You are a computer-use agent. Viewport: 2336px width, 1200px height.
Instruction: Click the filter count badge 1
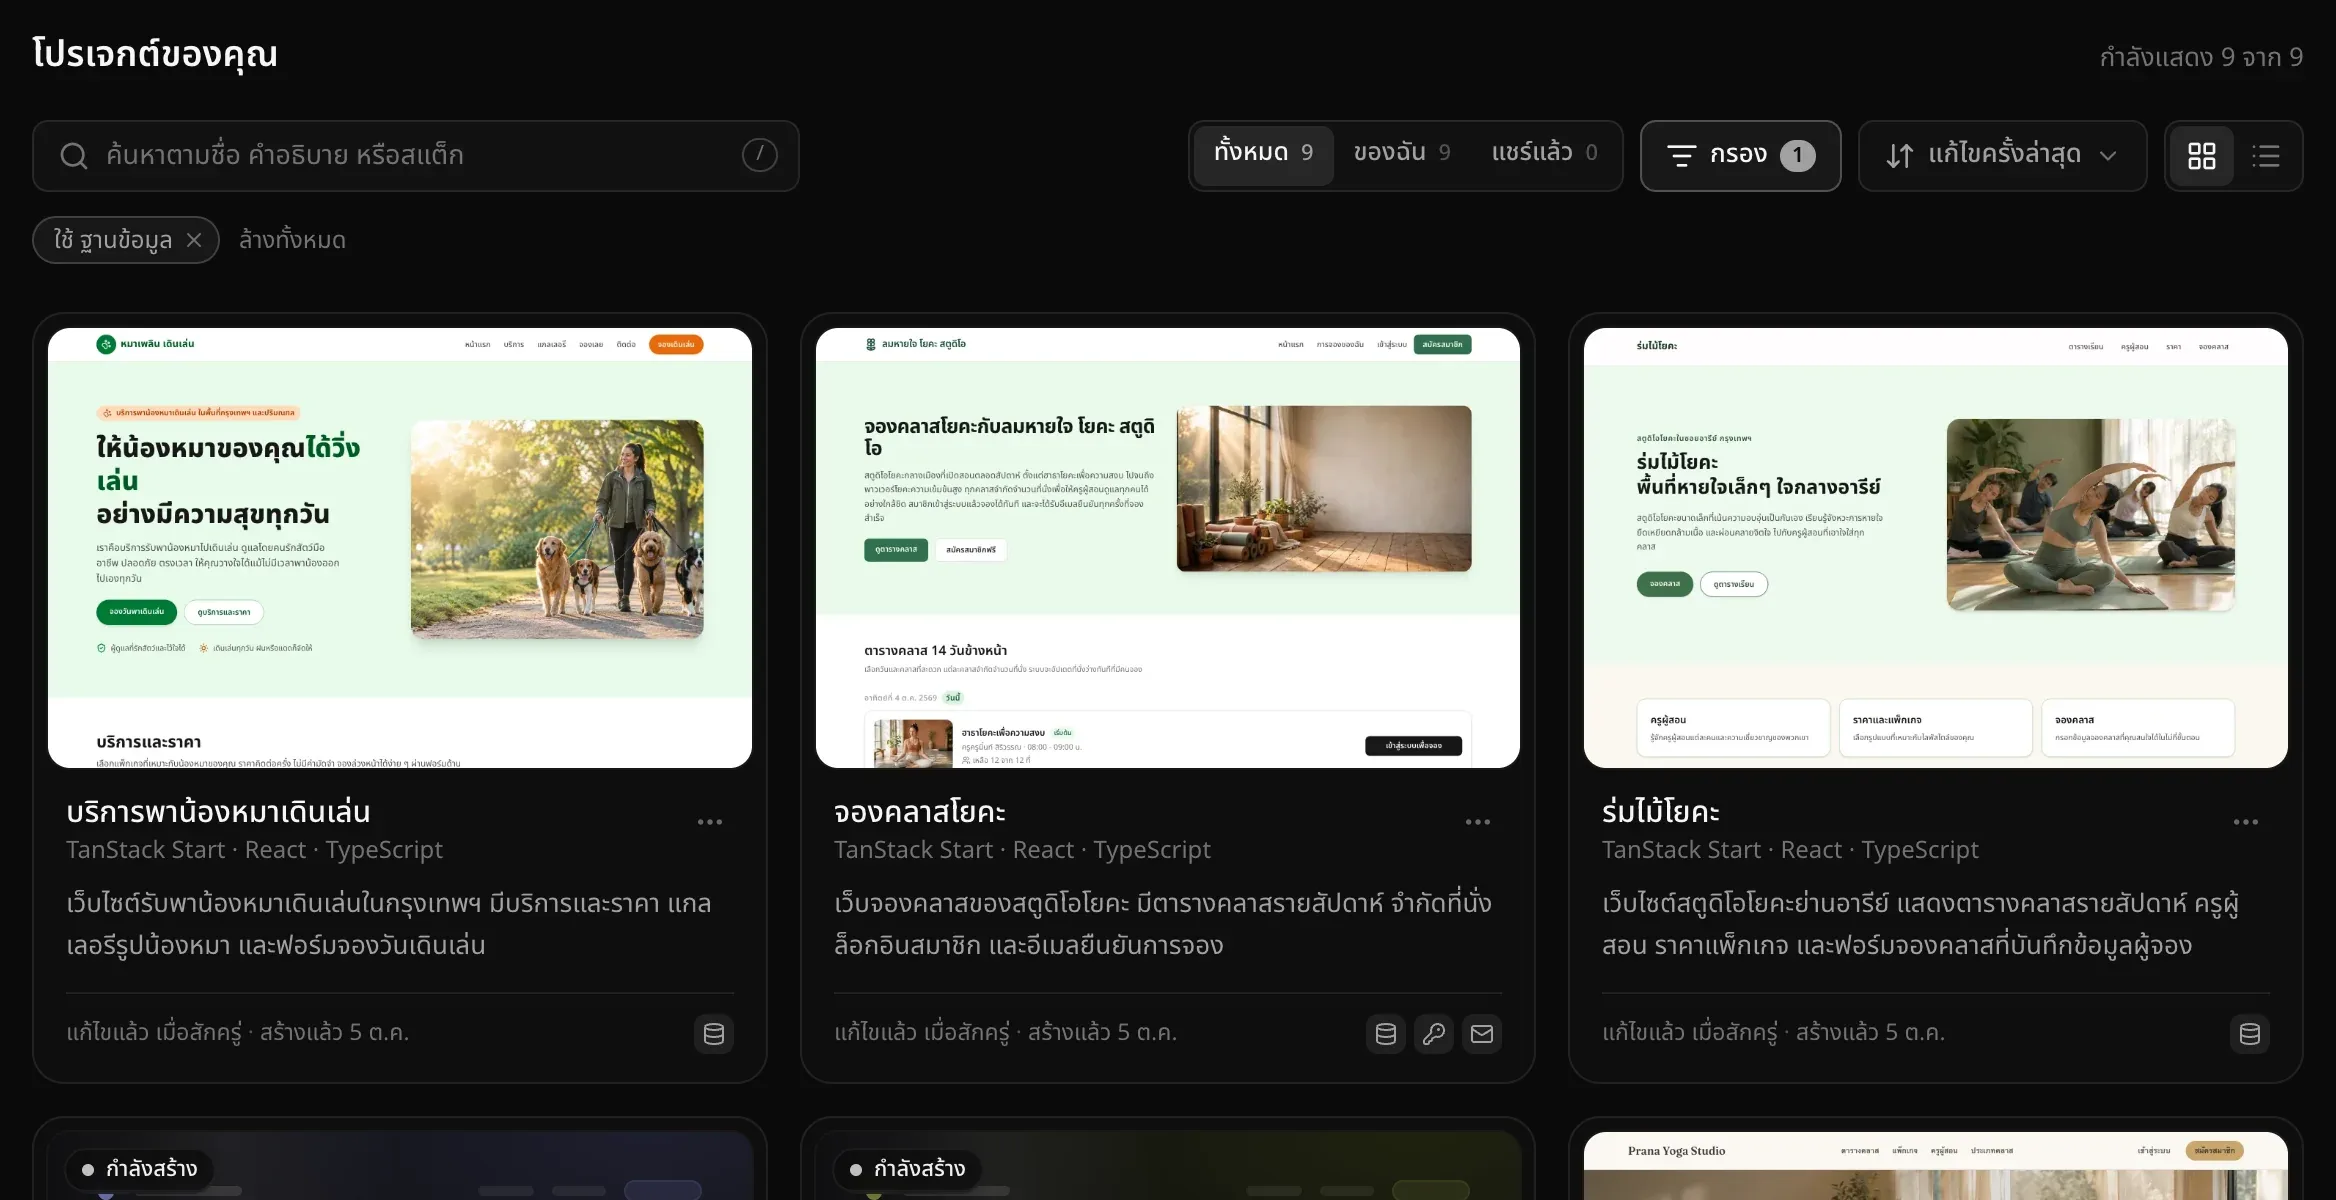pos(1797,155)
